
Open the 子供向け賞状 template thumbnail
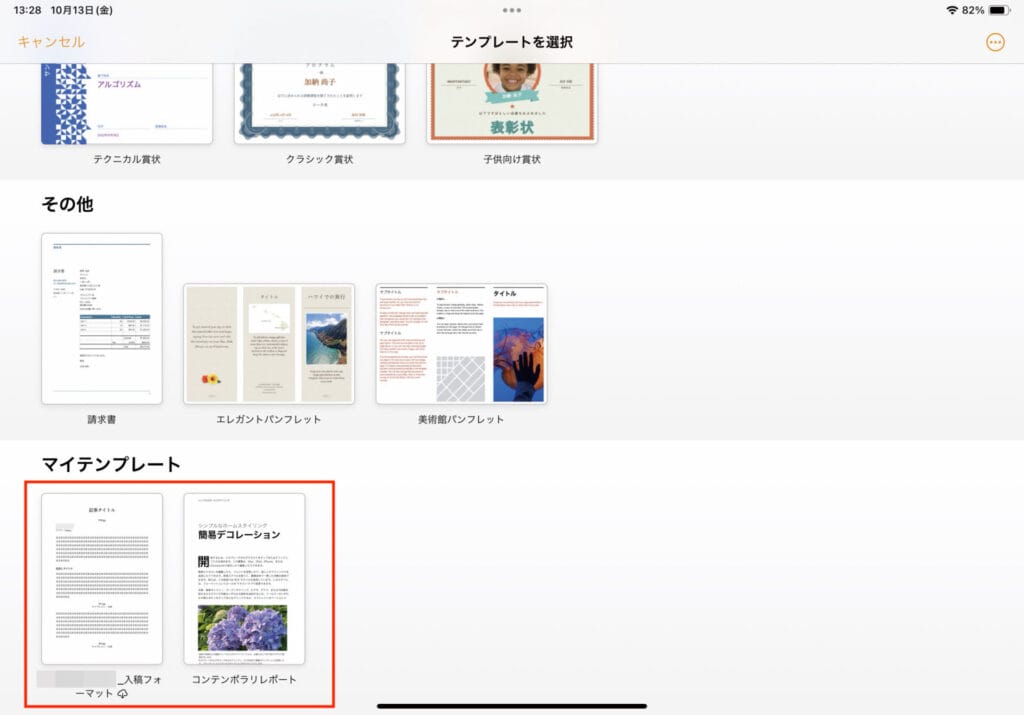pos(511,103)
